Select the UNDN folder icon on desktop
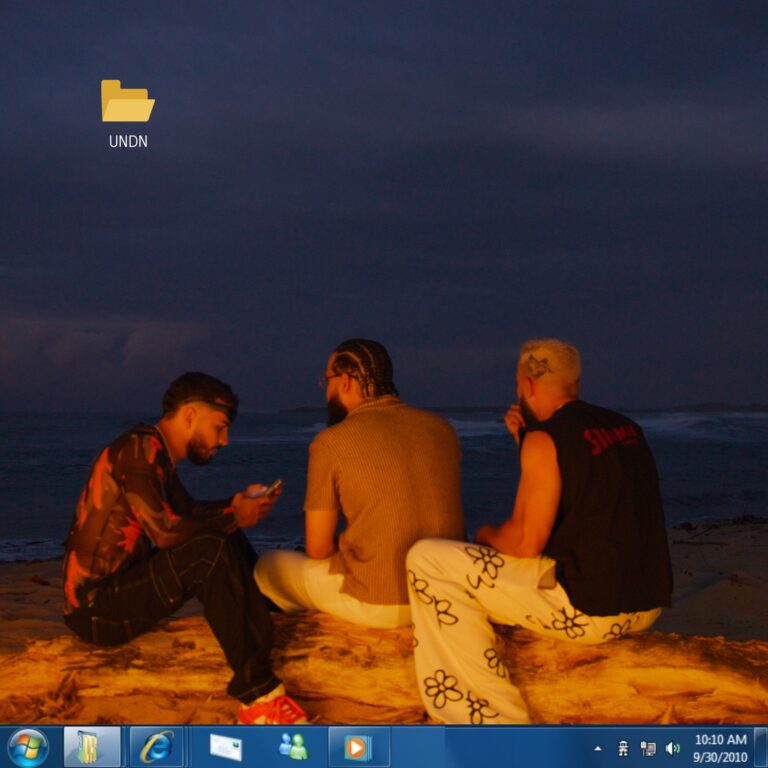 127,102
